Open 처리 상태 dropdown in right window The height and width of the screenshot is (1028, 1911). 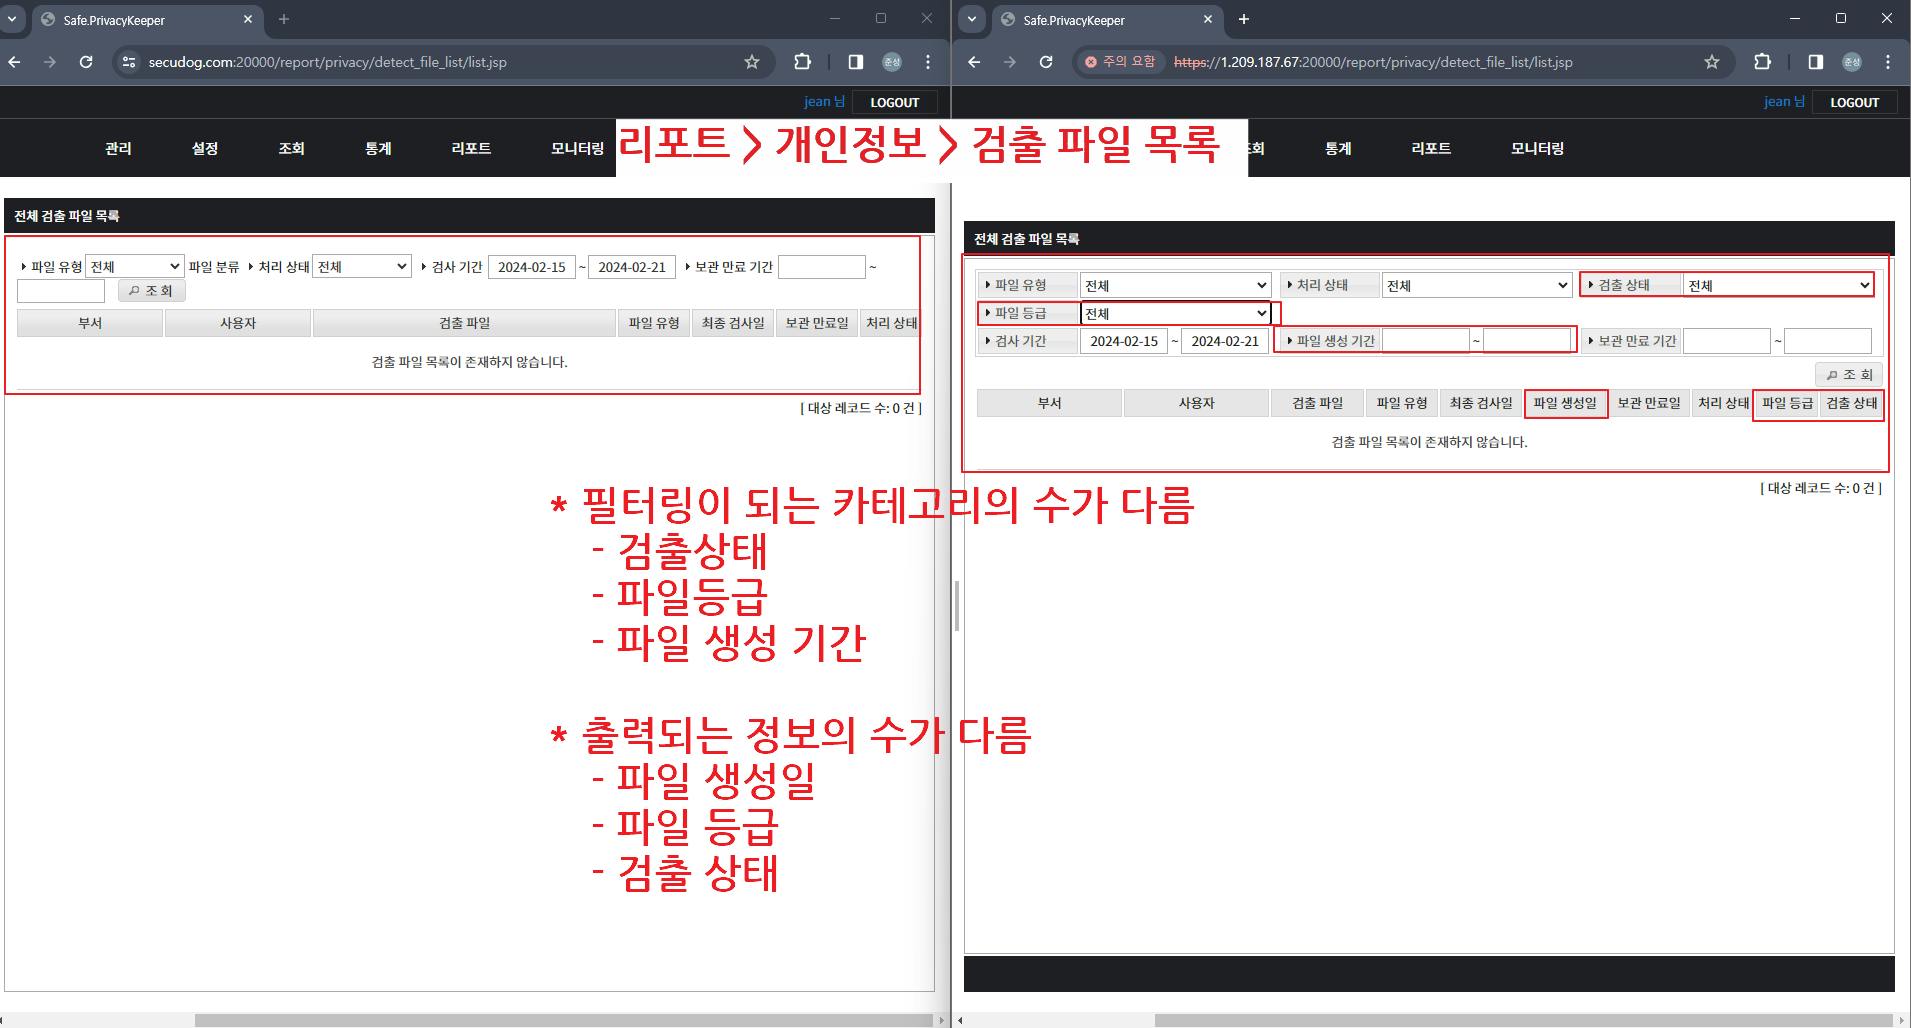pyautogui.click(x=1477, y=285)
